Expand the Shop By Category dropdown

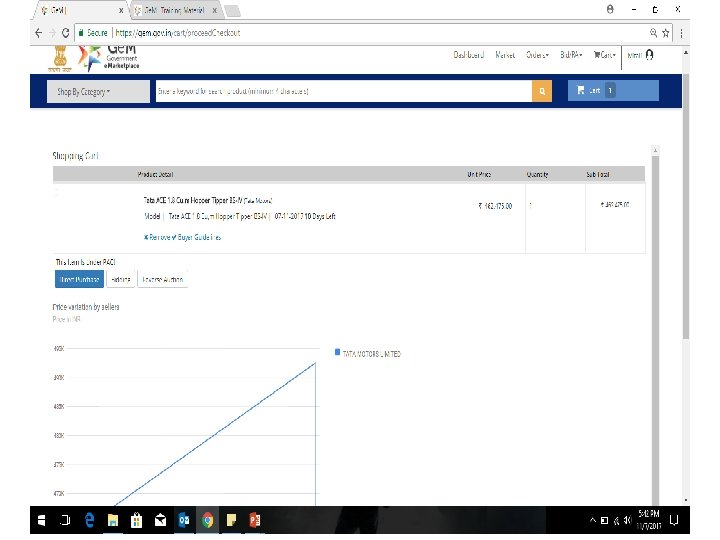(98, 91)
